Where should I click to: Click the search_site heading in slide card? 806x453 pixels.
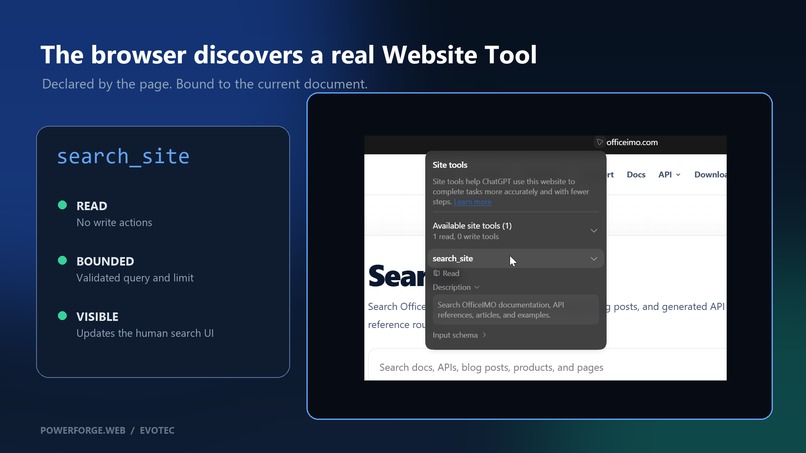123,156
